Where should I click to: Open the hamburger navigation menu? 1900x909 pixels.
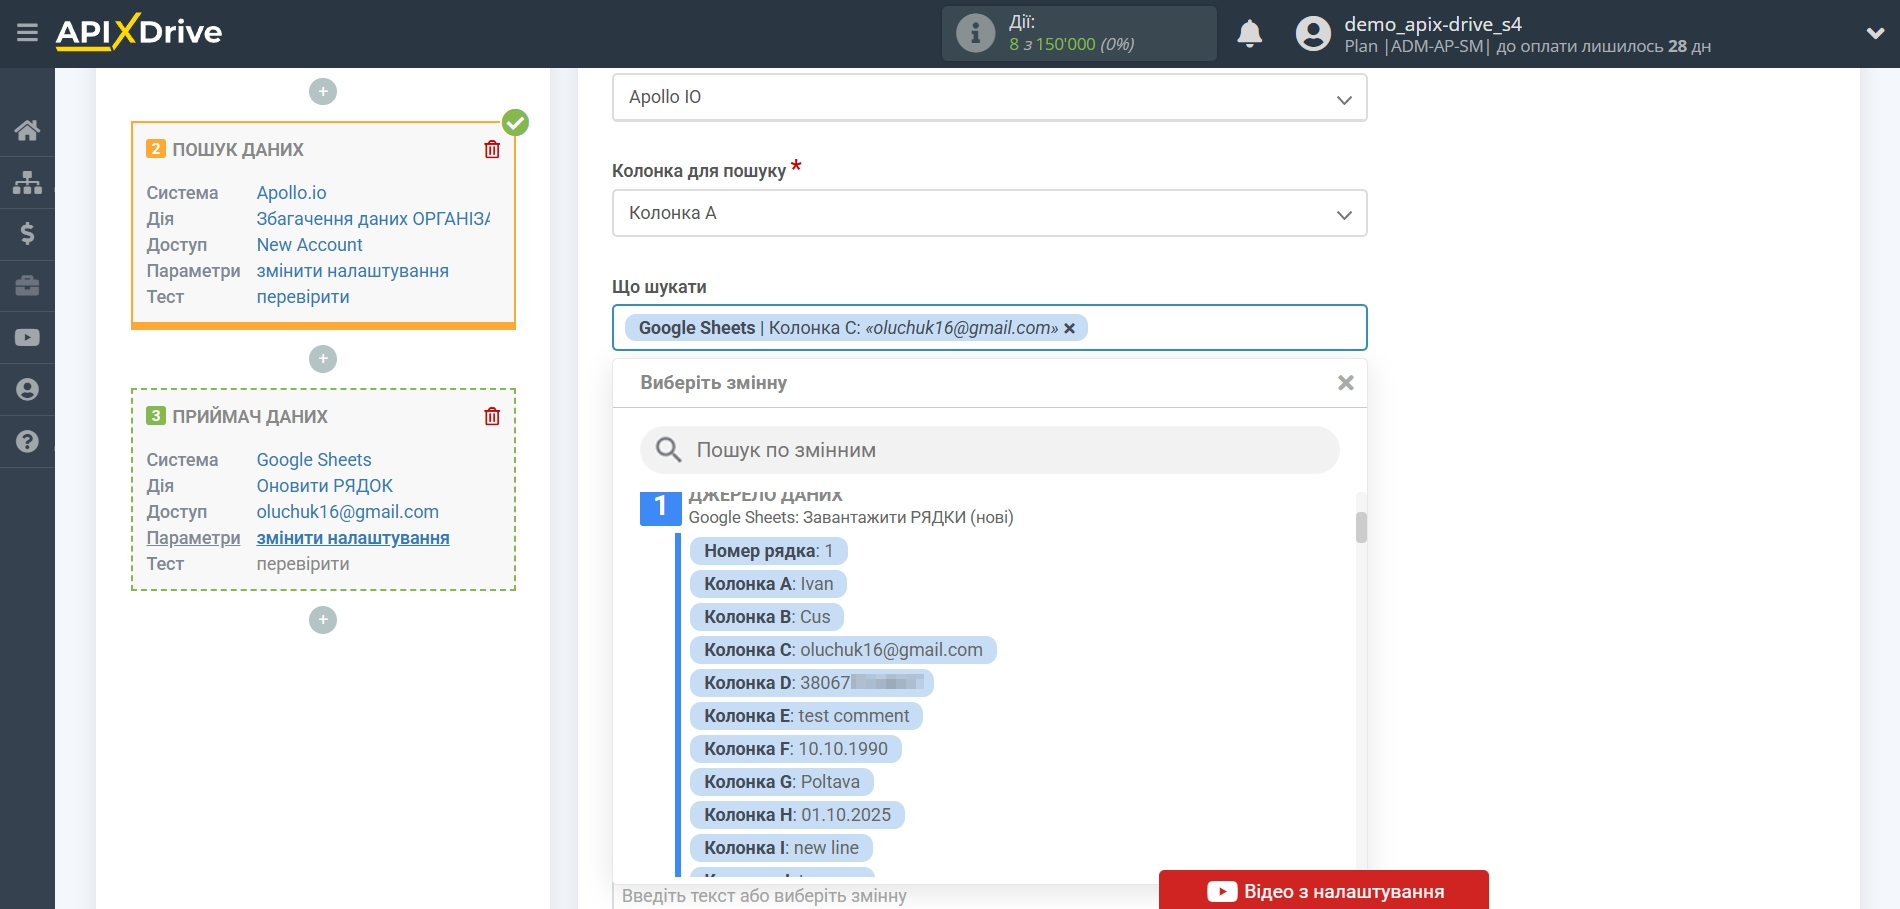[x=27, y=32]
